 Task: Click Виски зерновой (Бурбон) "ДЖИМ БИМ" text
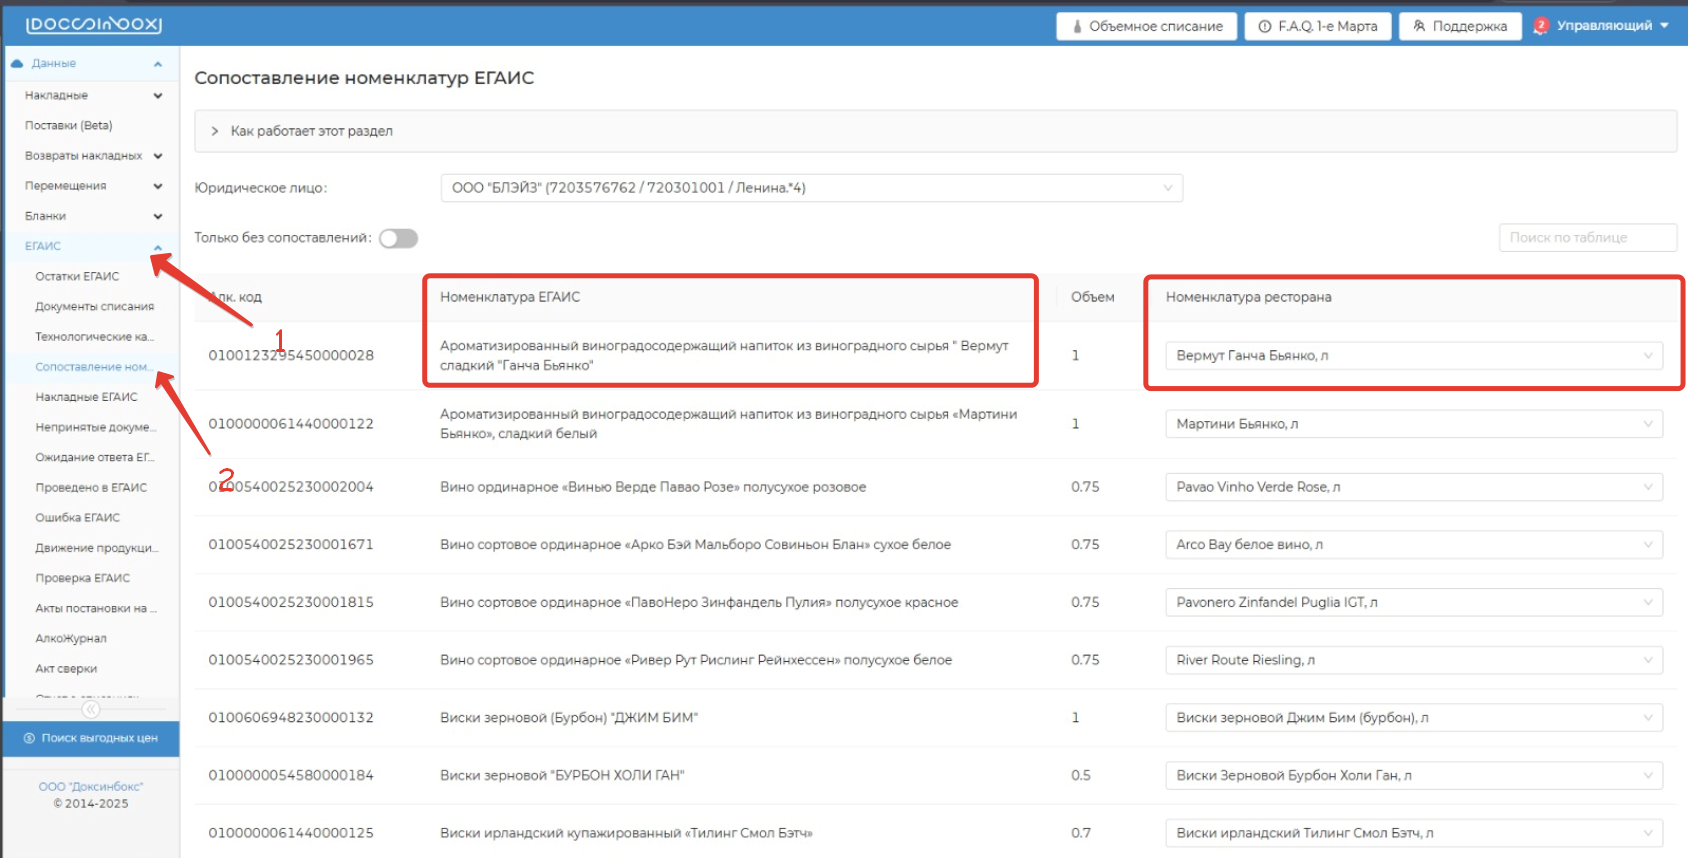[569, 718]
